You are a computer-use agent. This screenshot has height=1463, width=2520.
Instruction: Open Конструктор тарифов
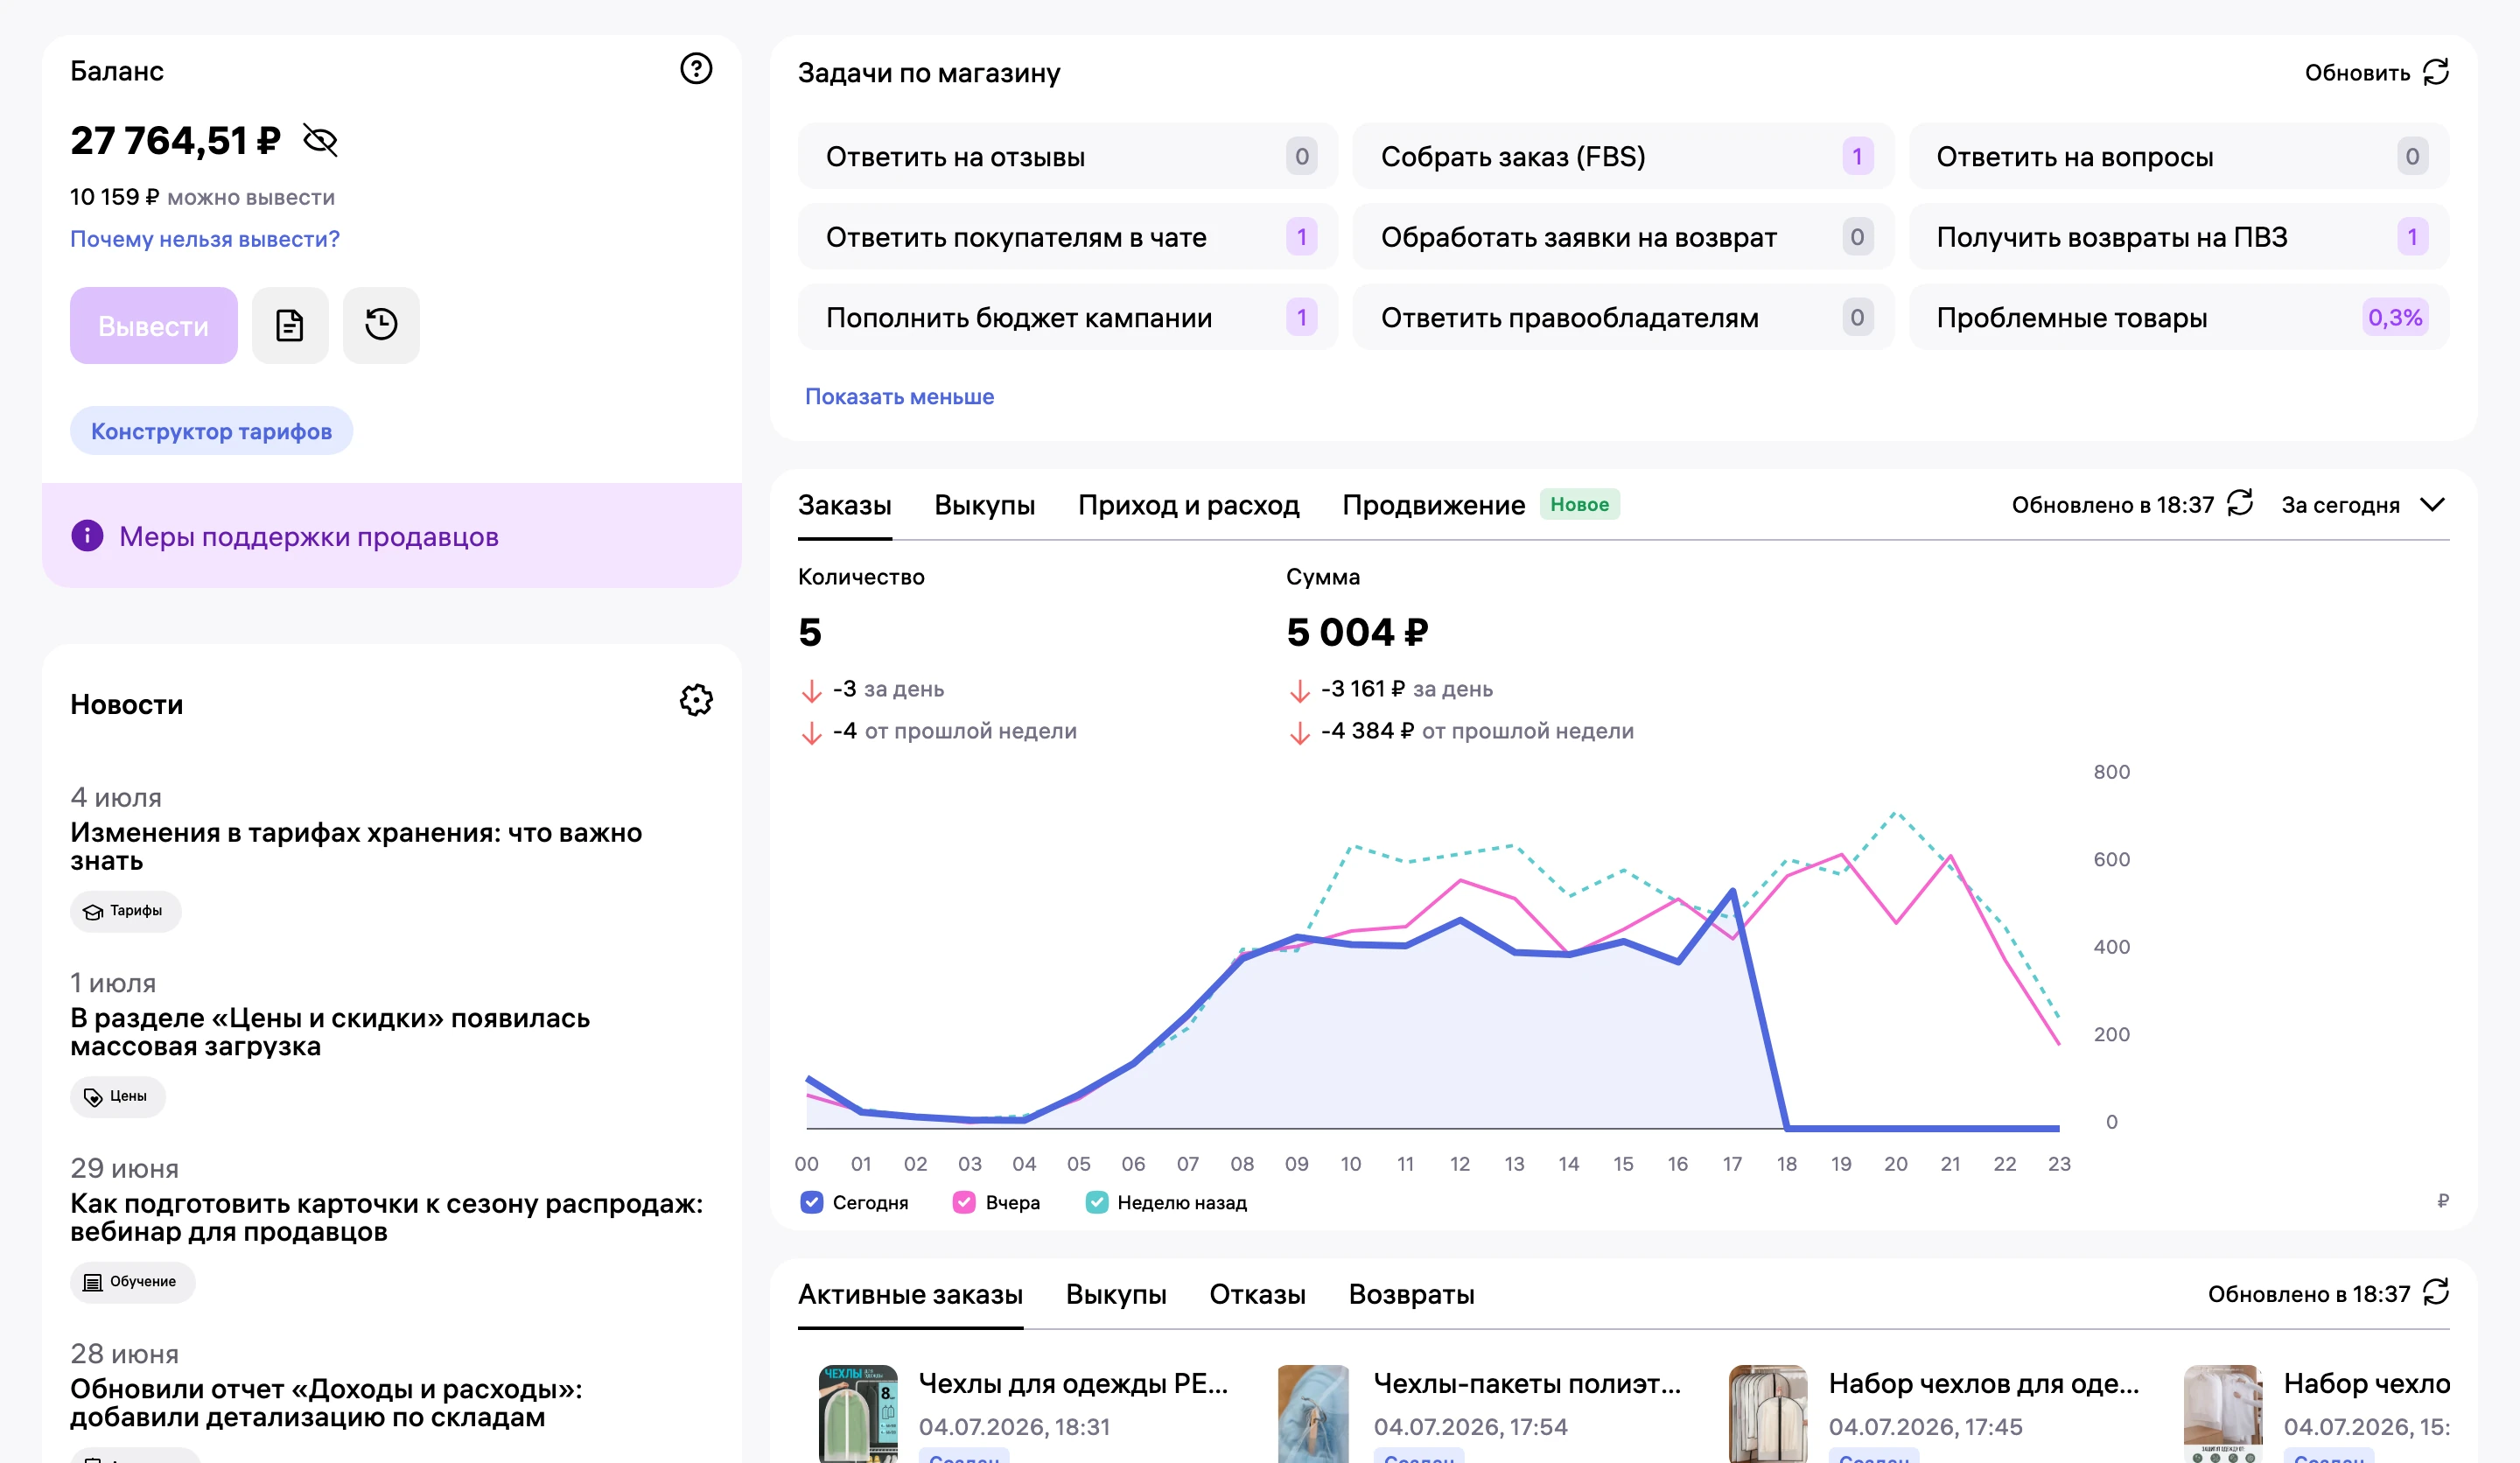click(x=211, y=431)
